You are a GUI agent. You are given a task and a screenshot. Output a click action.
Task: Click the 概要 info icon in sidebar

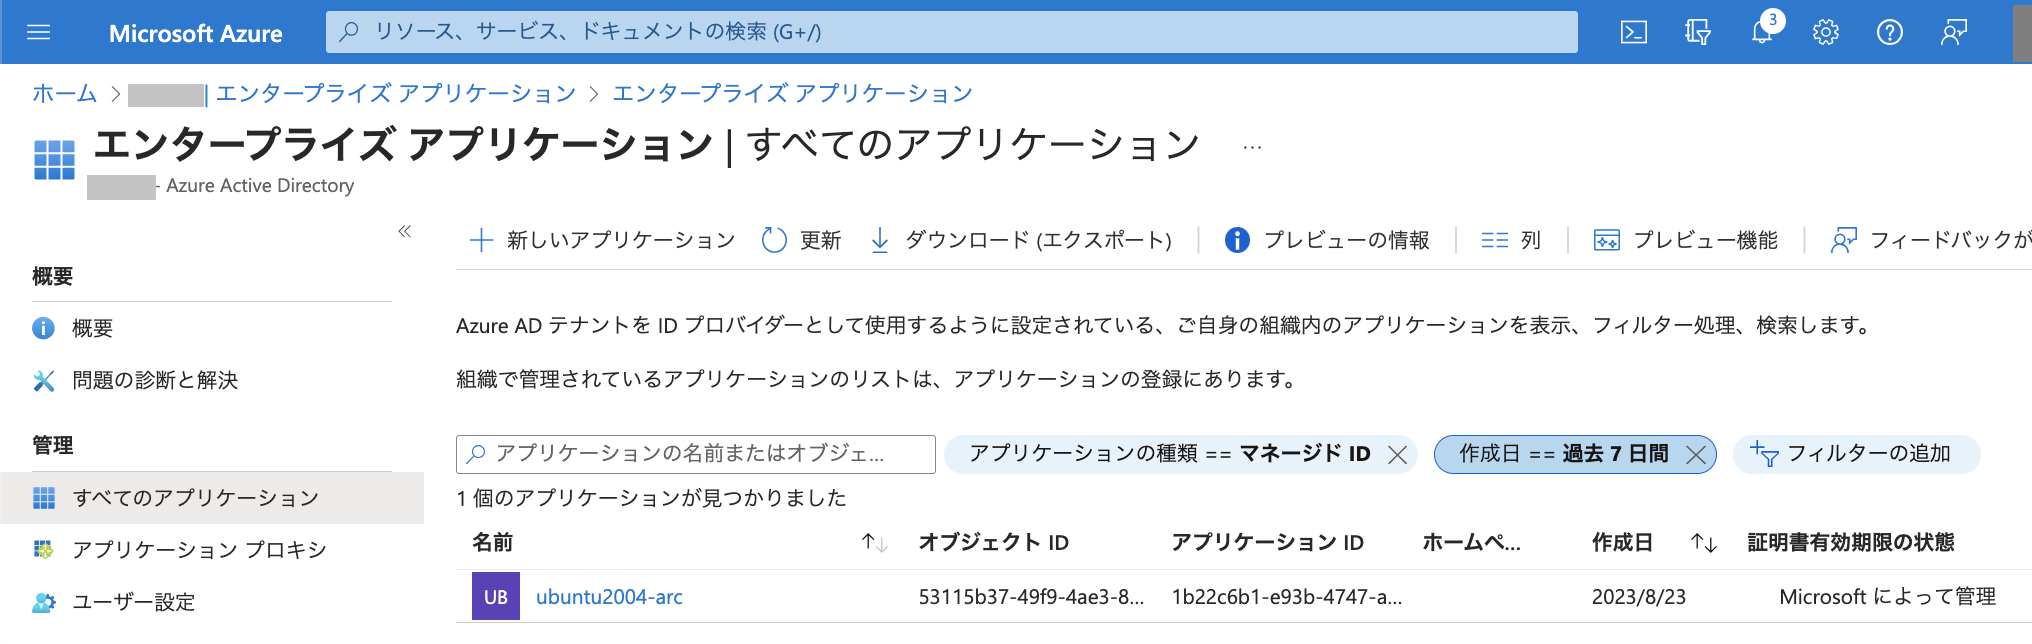click(44, 328)
